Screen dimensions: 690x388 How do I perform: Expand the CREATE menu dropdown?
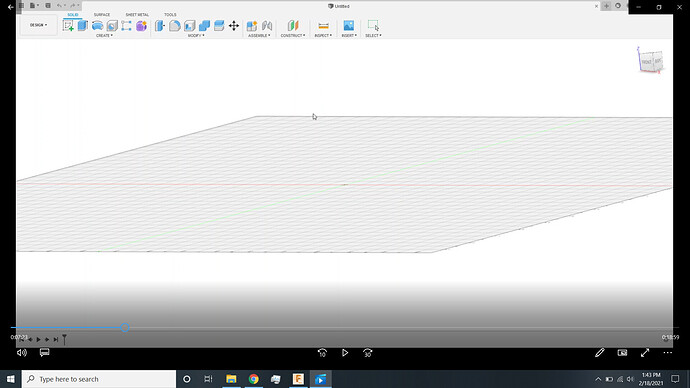point(104,36)
